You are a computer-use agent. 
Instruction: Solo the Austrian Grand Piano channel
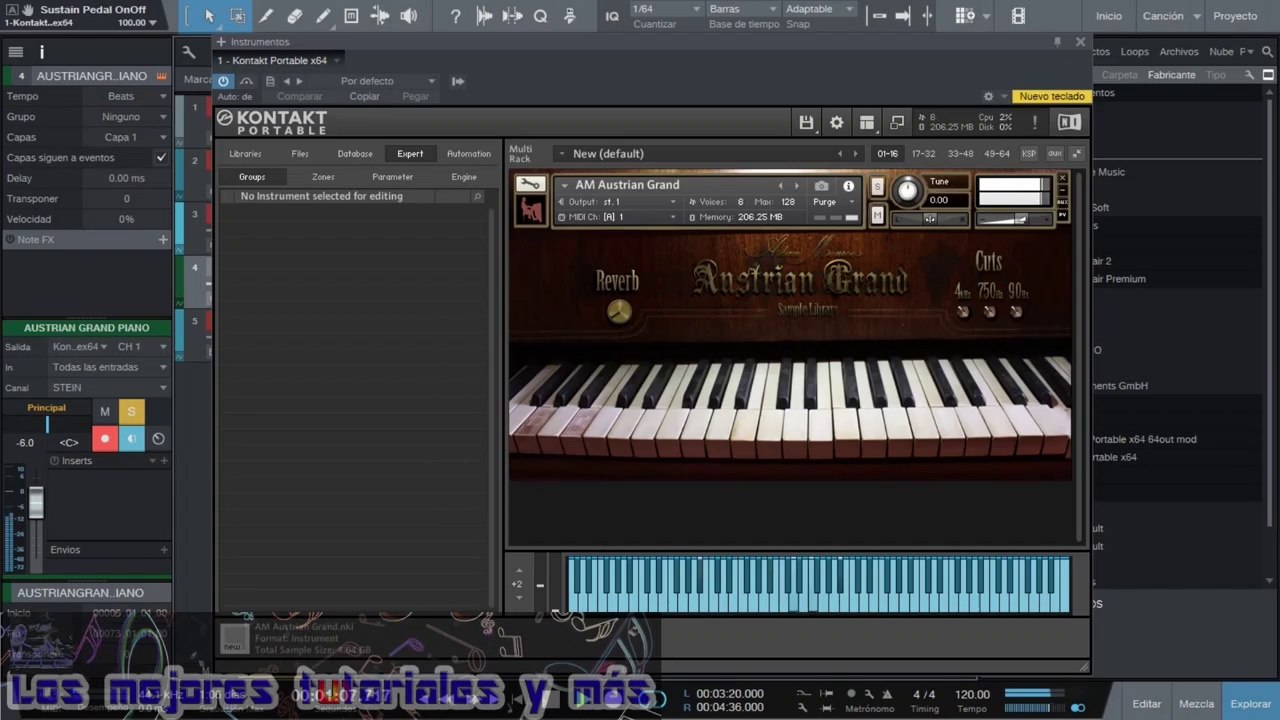click(x=132, y=411)
